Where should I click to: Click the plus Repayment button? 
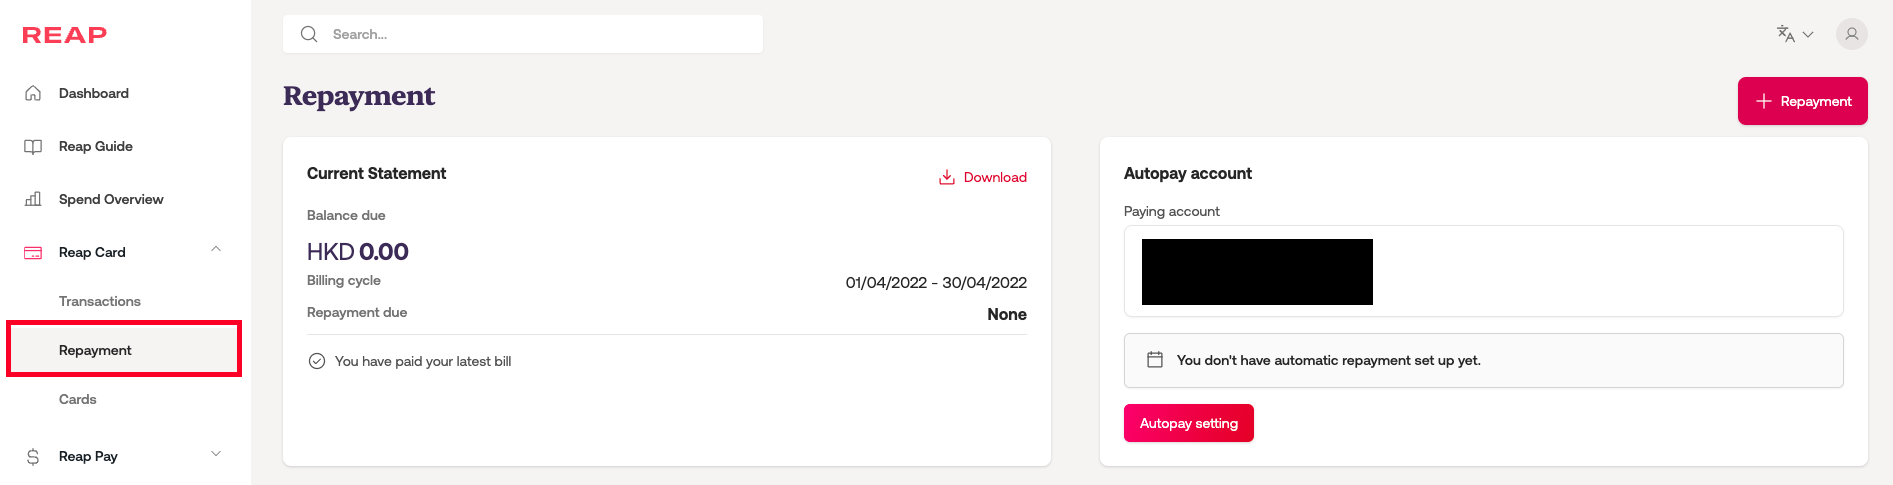(1802, 101)
